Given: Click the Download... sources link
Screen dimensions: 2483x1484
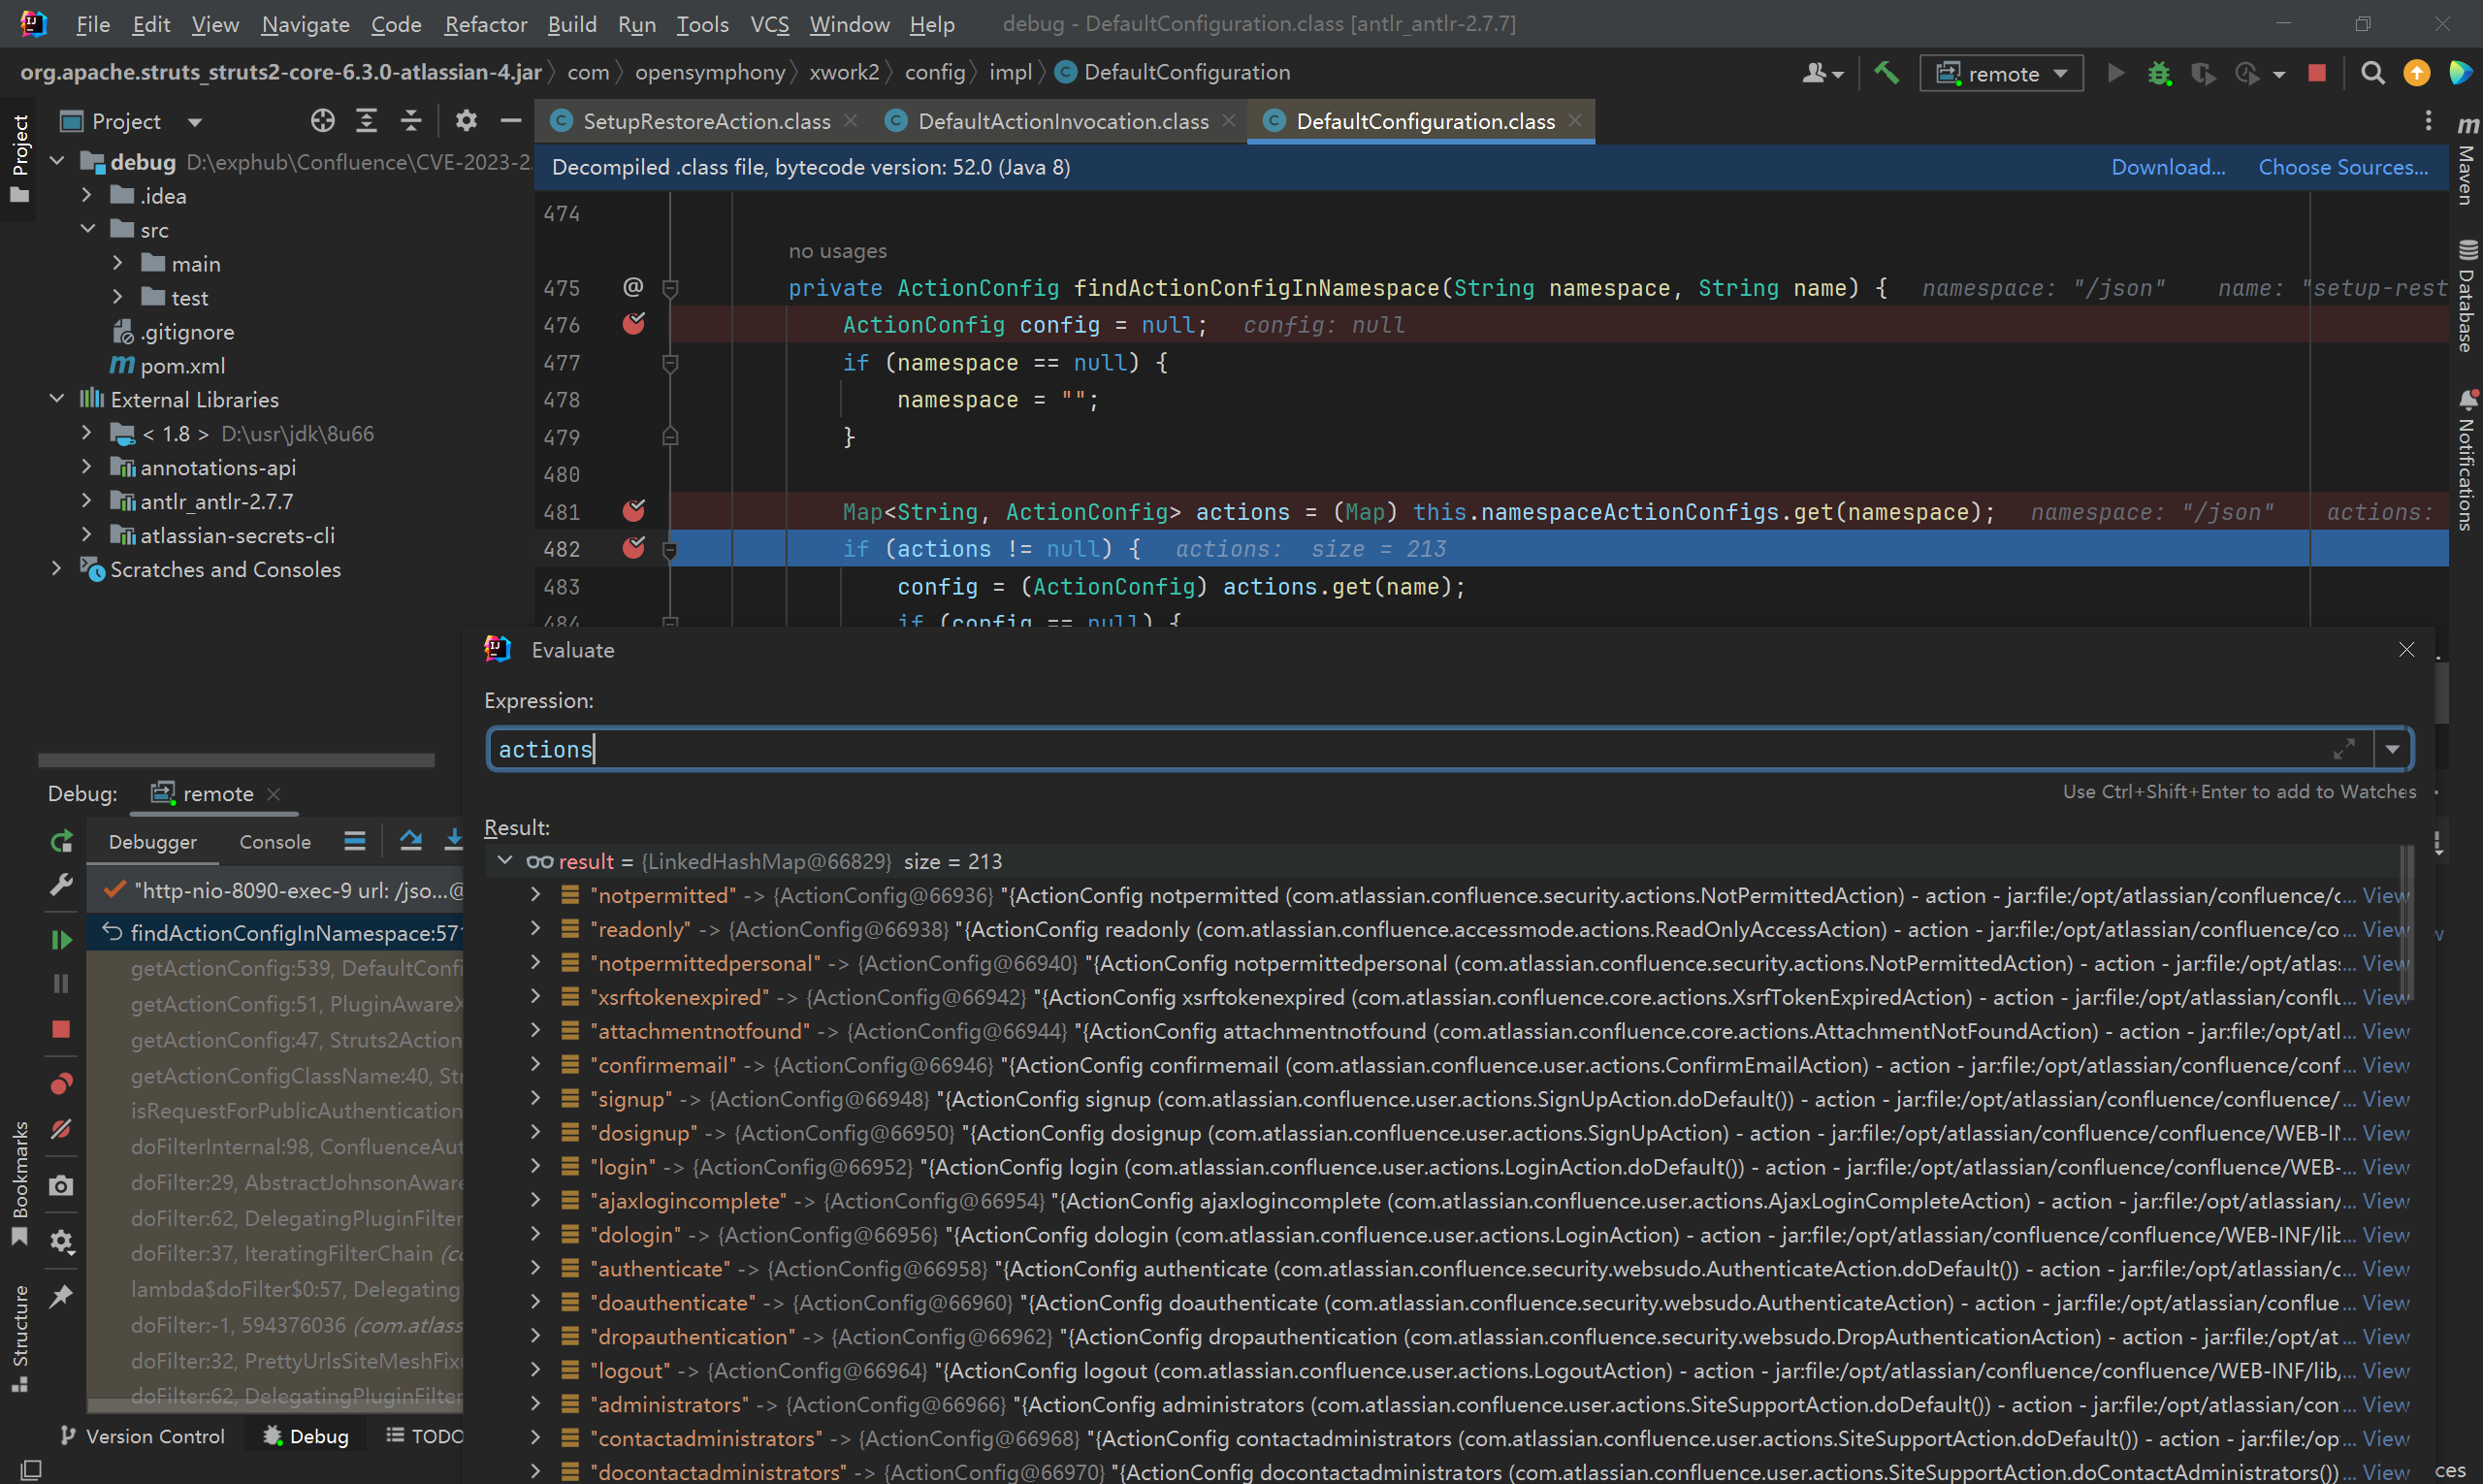Looking at the screenshot, I should coord(2168,167).
